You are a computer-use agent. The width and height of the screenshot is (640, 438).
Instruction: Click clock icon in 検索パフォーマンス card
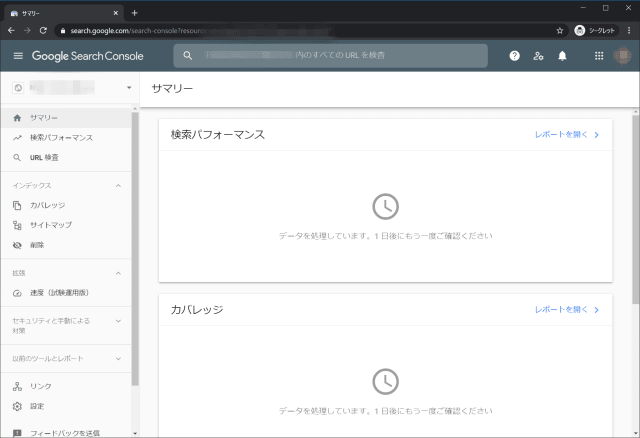click(x=385, y=207)
